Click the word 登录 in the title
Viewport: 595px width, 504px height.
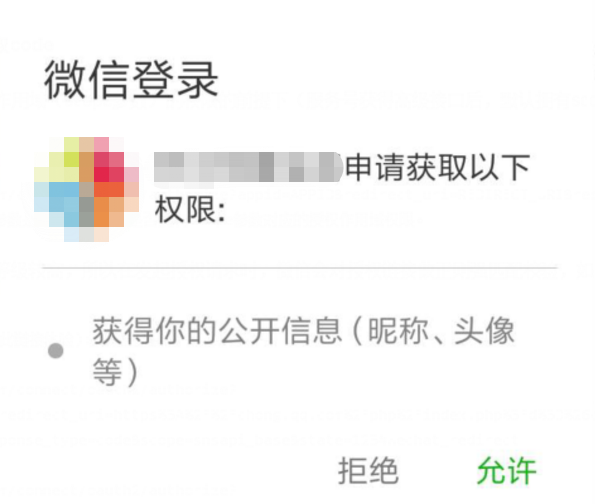[x=175, y=80]
